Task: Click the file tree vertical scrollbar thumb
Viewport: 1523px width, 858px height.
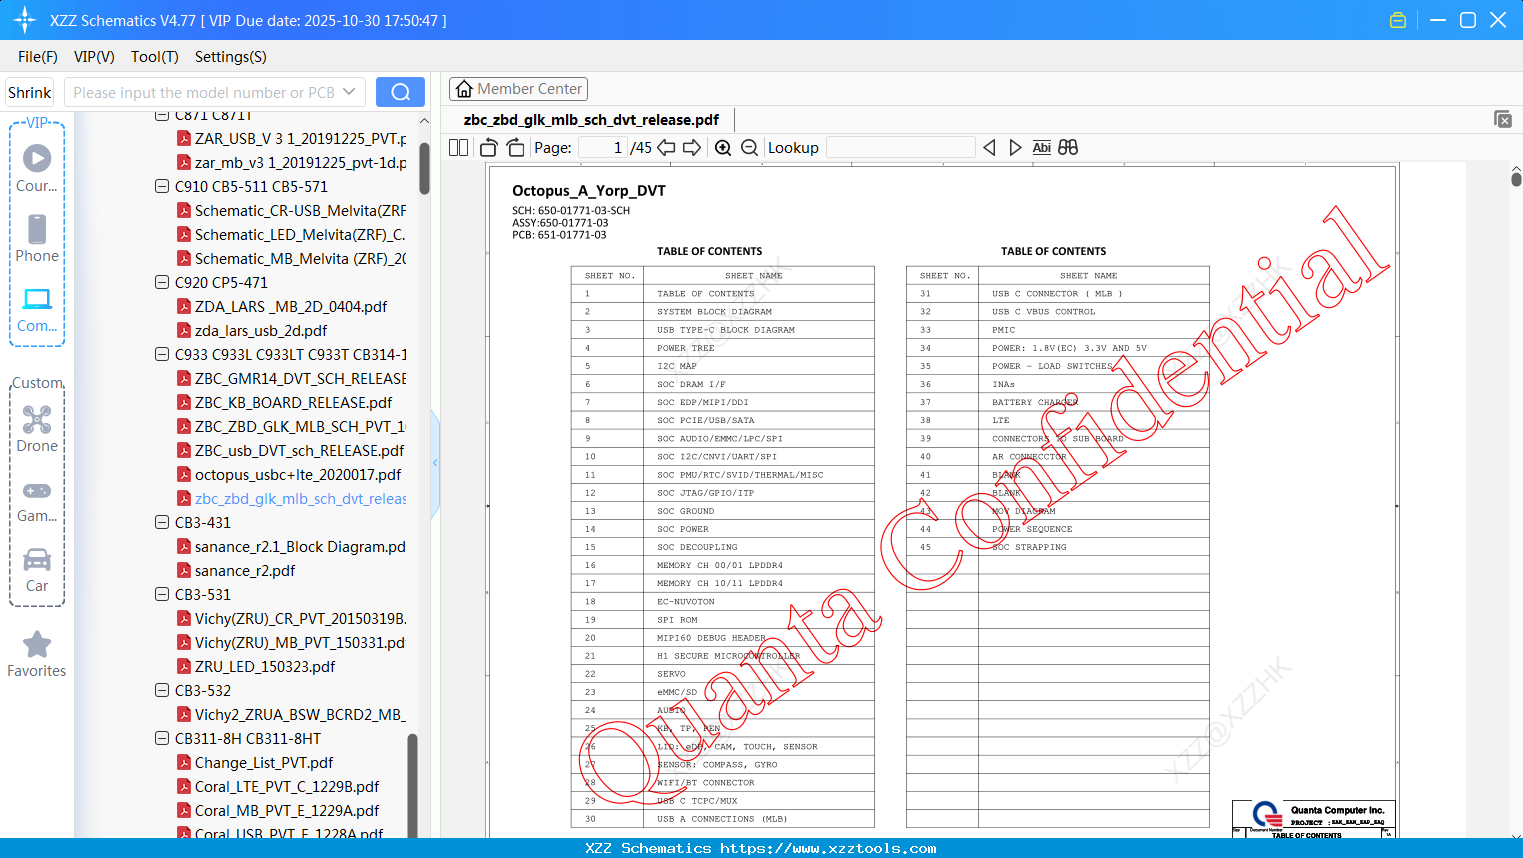Action: [x=424, y=168]
